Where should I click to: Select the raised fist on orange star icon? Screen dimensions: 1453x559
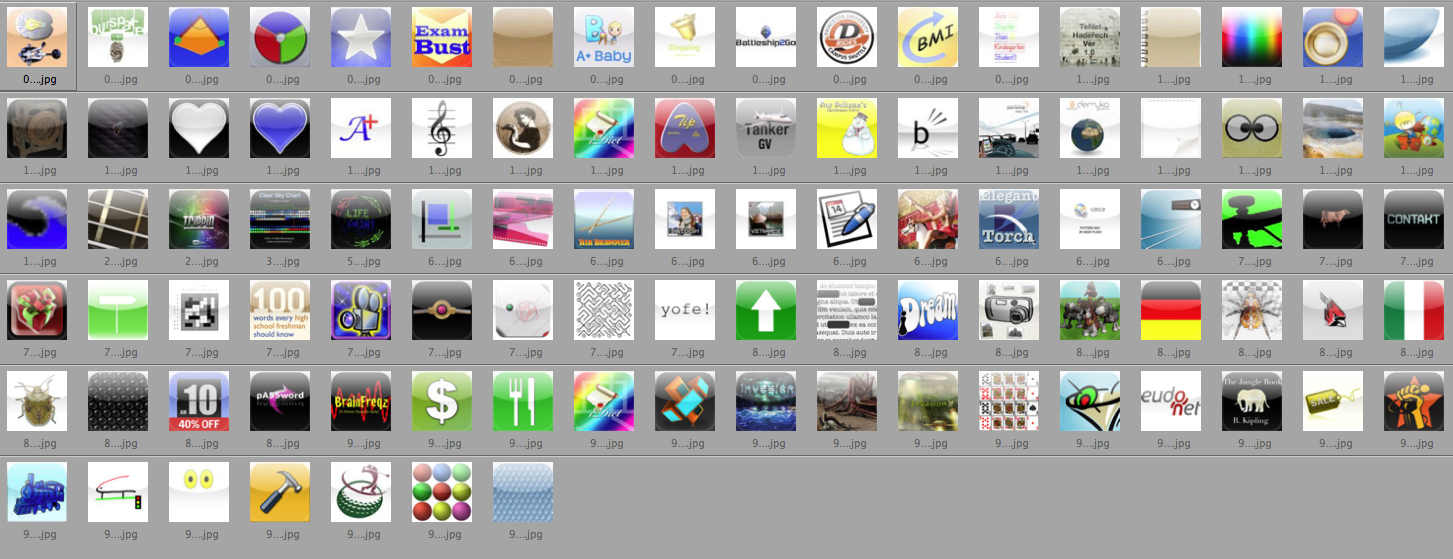(x=1414, y=401)
